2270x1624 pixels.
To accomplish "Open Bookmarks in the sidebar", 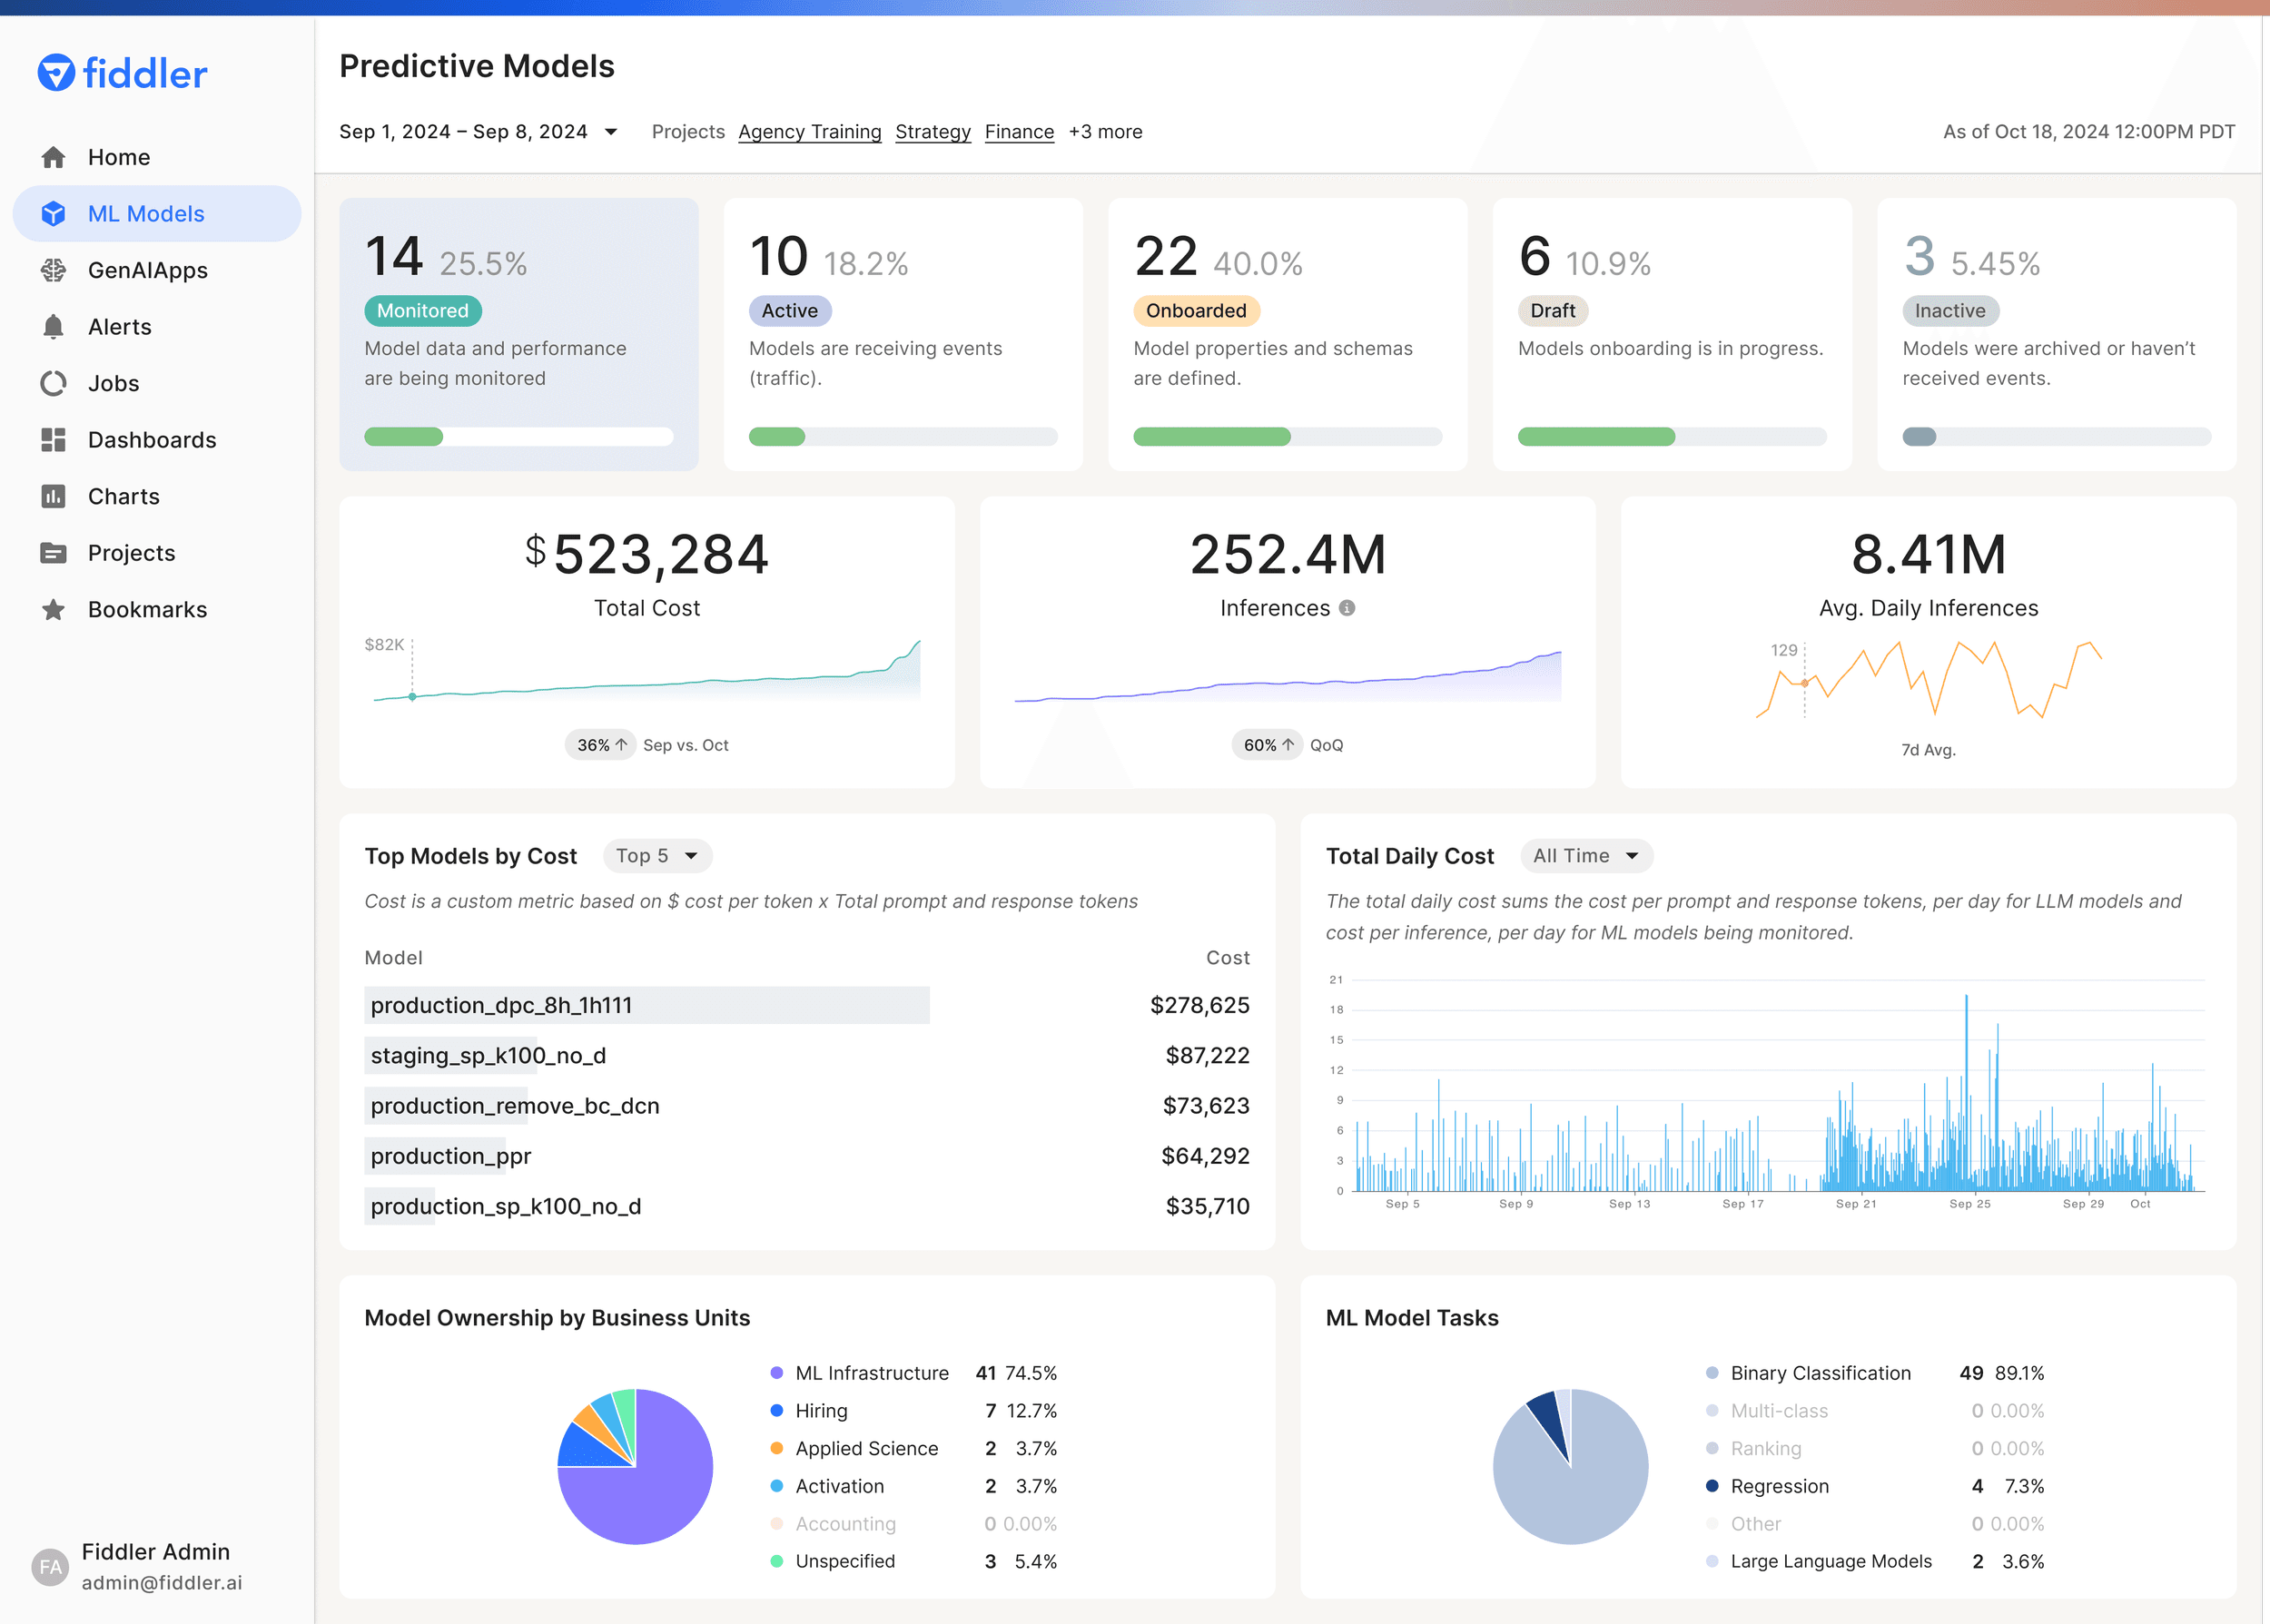I will coord(157,610).
